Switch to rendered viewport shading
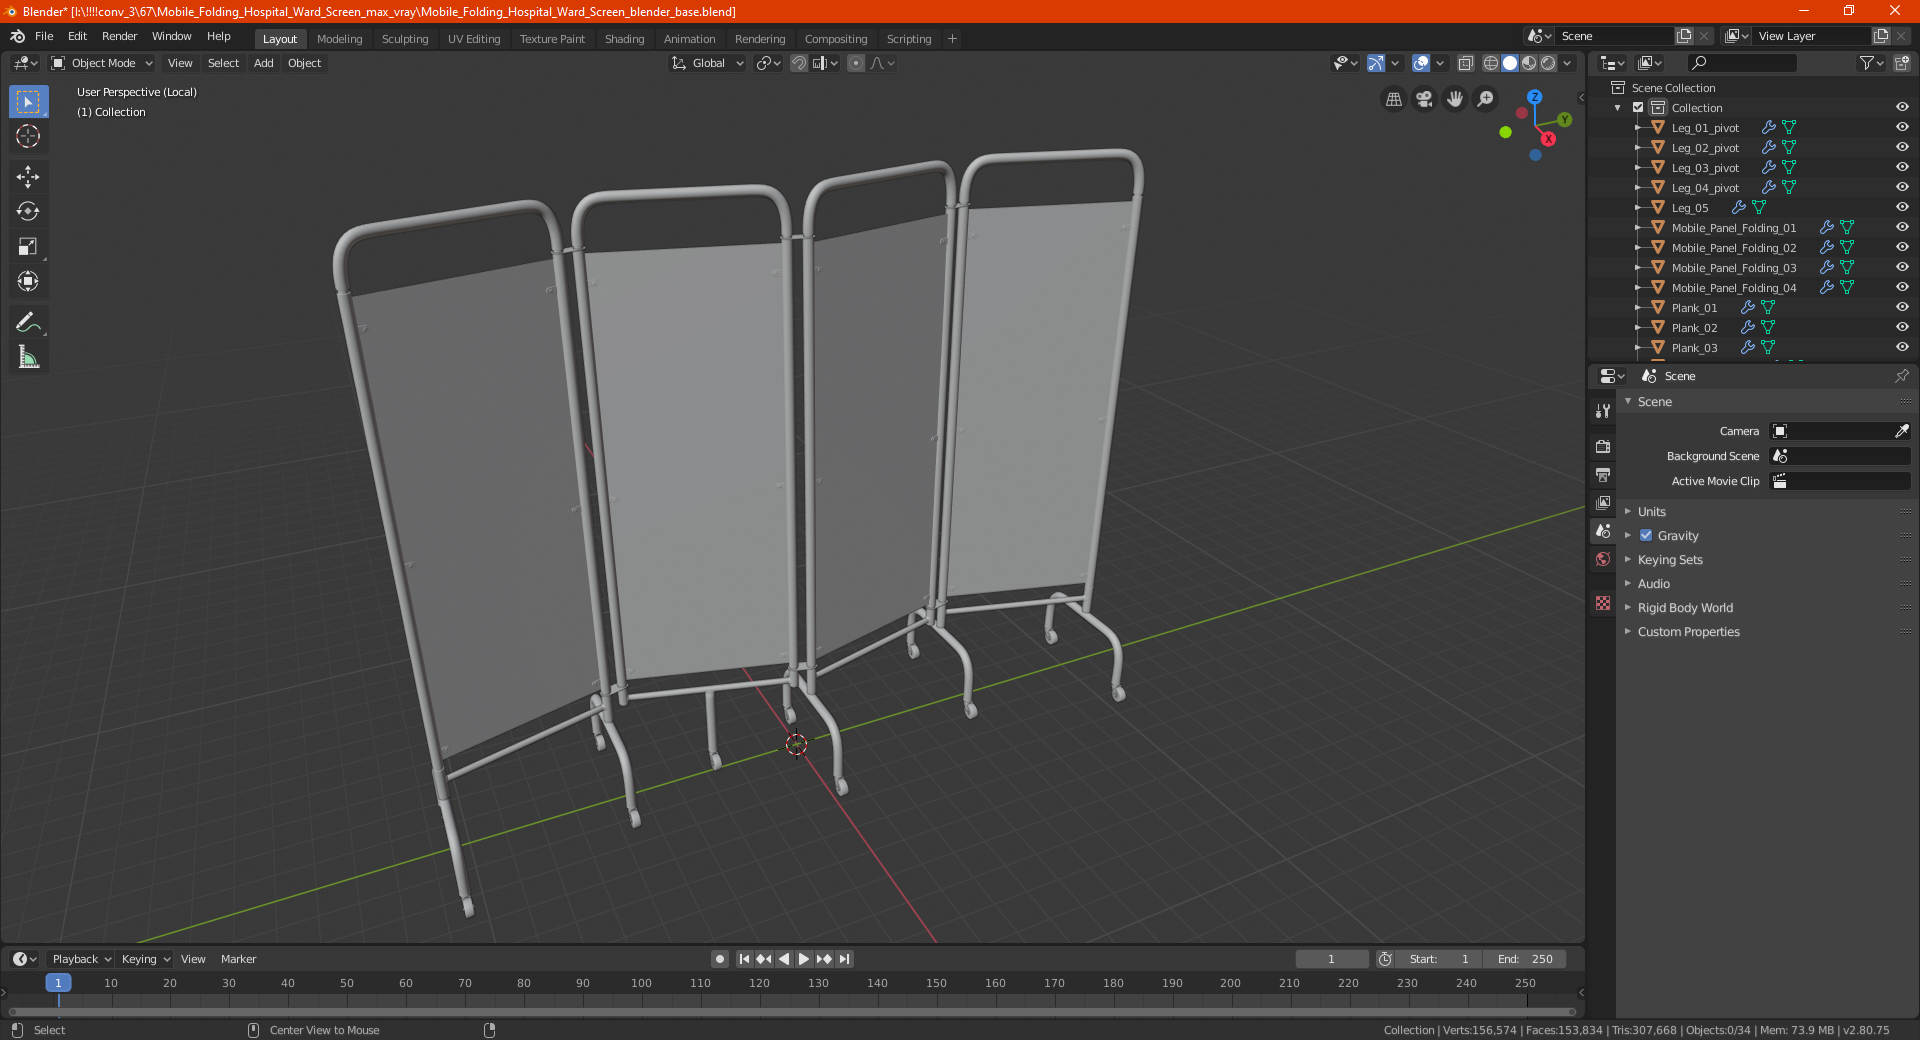The height and width of the screenshot is (1040, 1920). pos(1548,63)
